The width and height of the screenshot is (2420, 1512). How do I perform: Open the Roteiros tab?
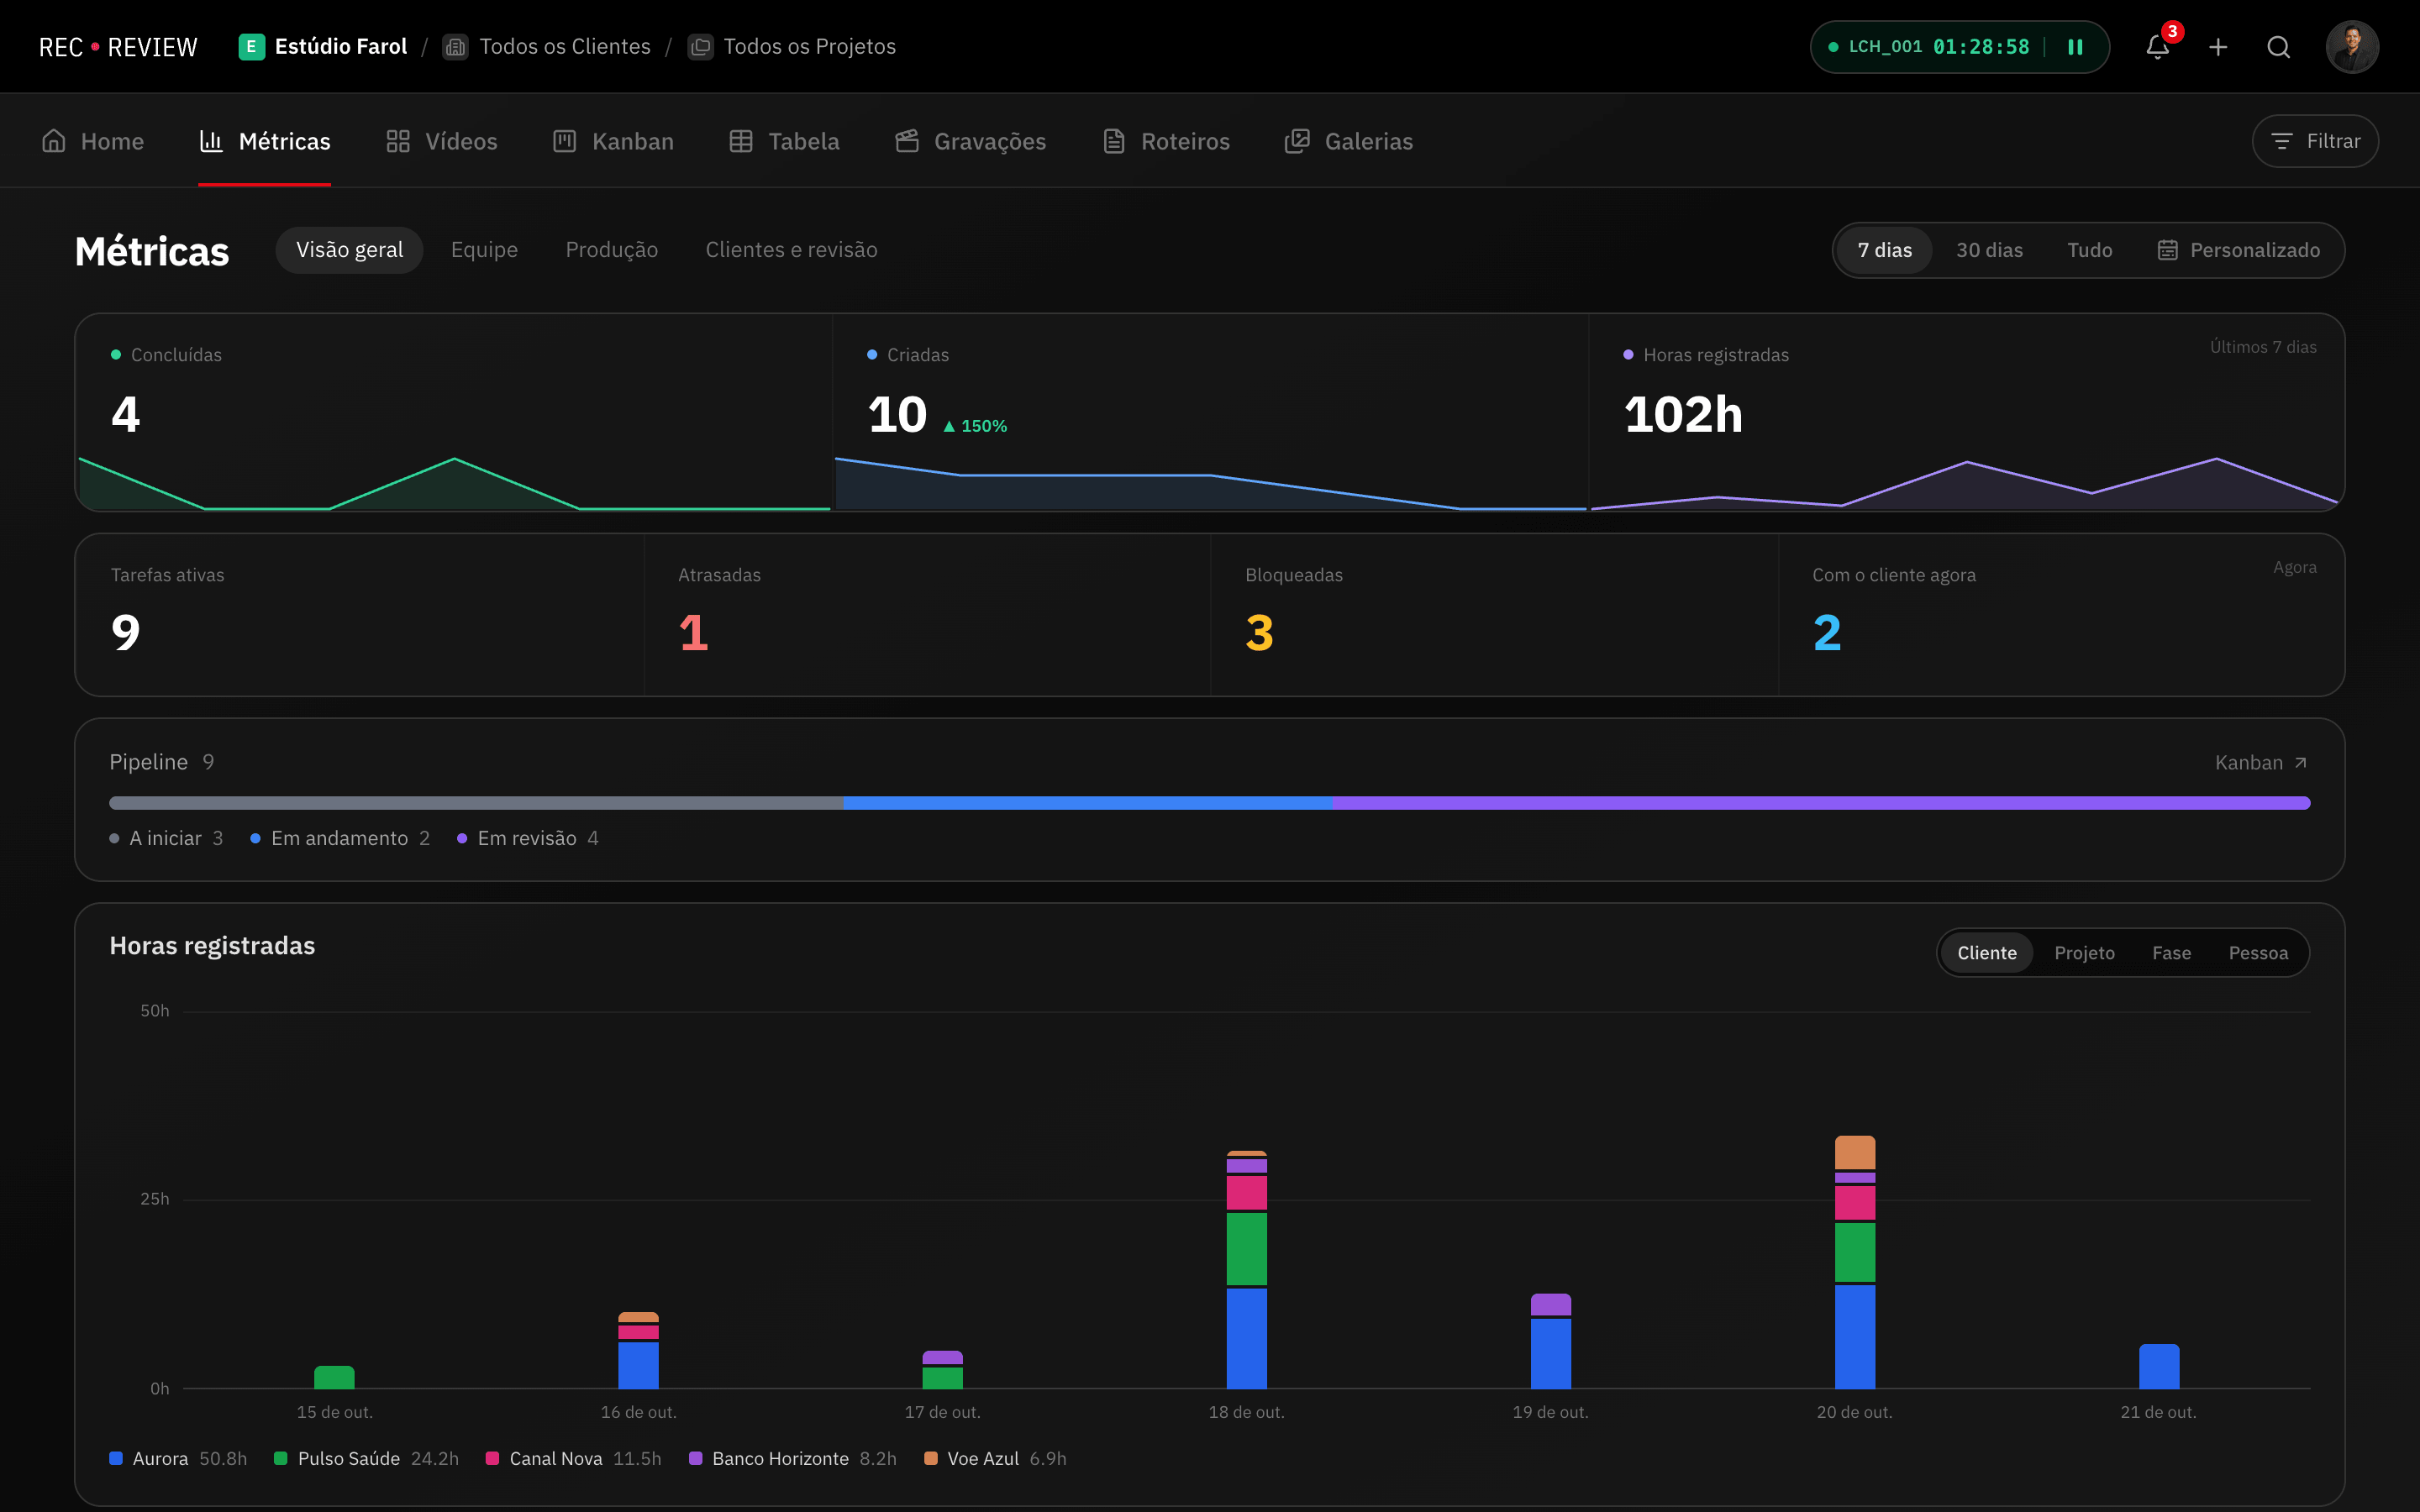[1165, 141]
